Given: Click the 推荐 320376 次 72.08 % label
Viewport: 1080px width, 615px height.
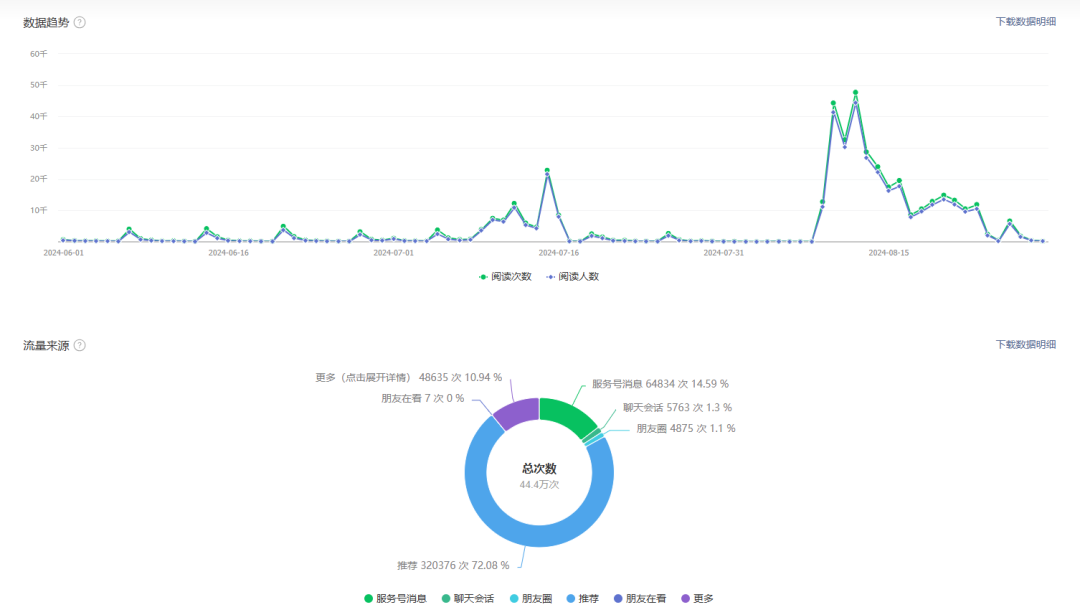Looking at the screenshot, I should [453, 565].
